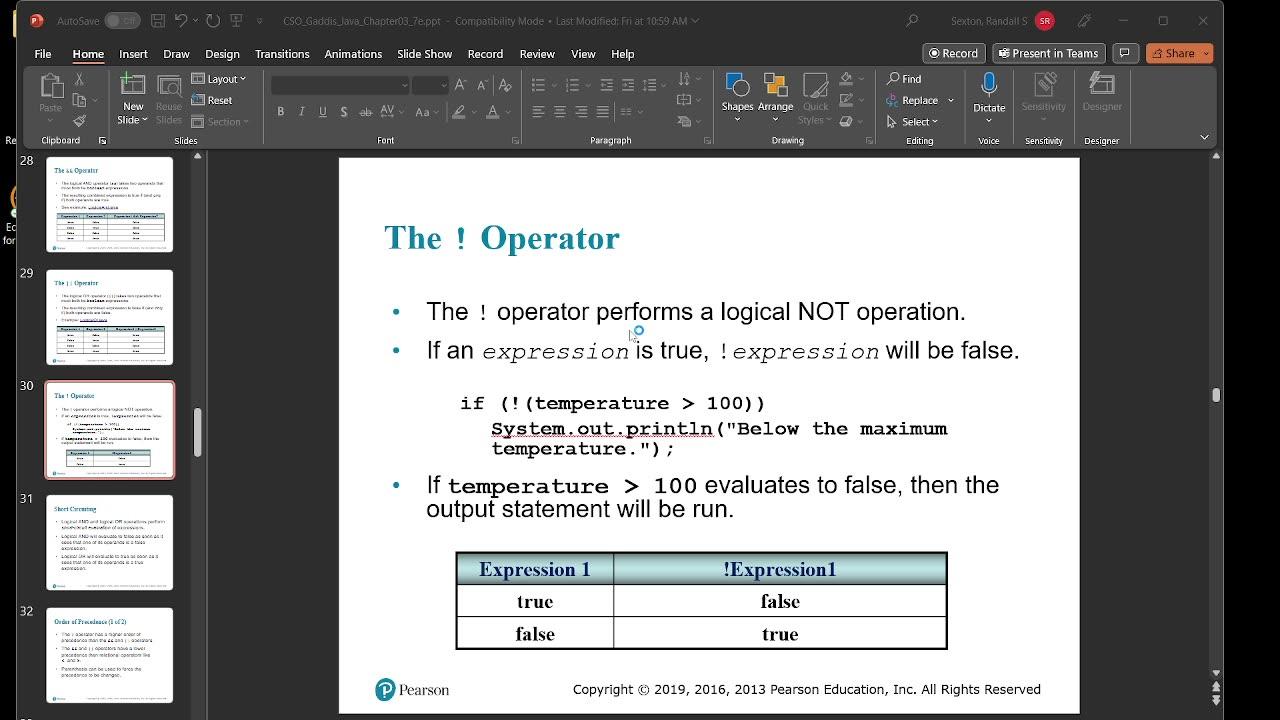Select slide 31 Short Circuiting thumbnail
Image resolution: width=1280 pixels, height=720 pixels.
[x=110, y=543]
